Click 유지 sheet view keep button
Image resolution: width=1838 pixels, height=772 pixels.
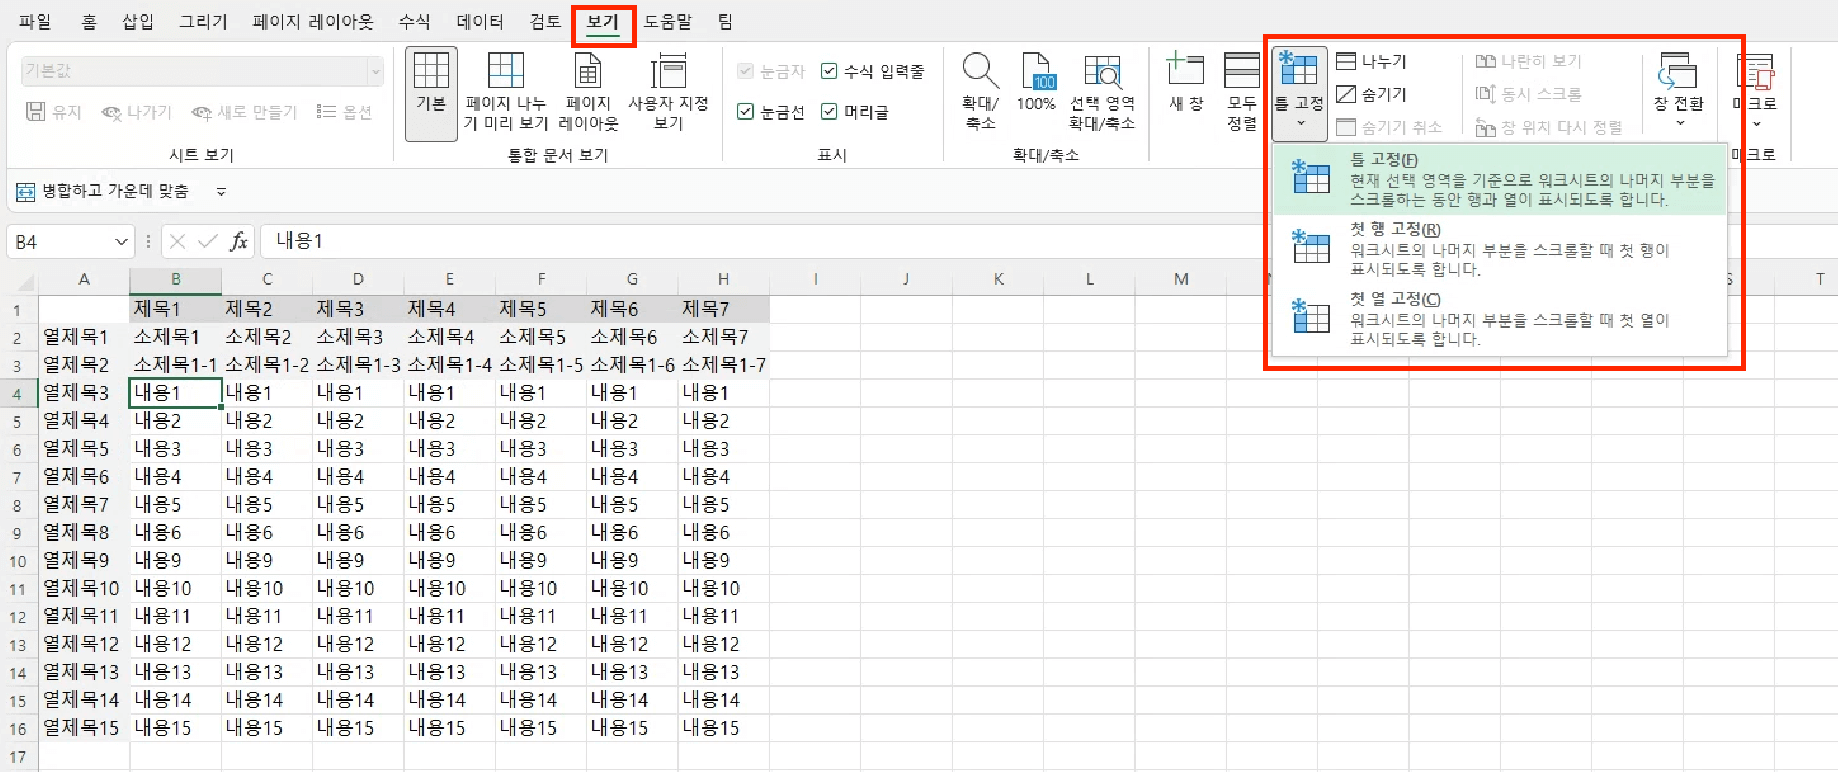coord(53,112)
